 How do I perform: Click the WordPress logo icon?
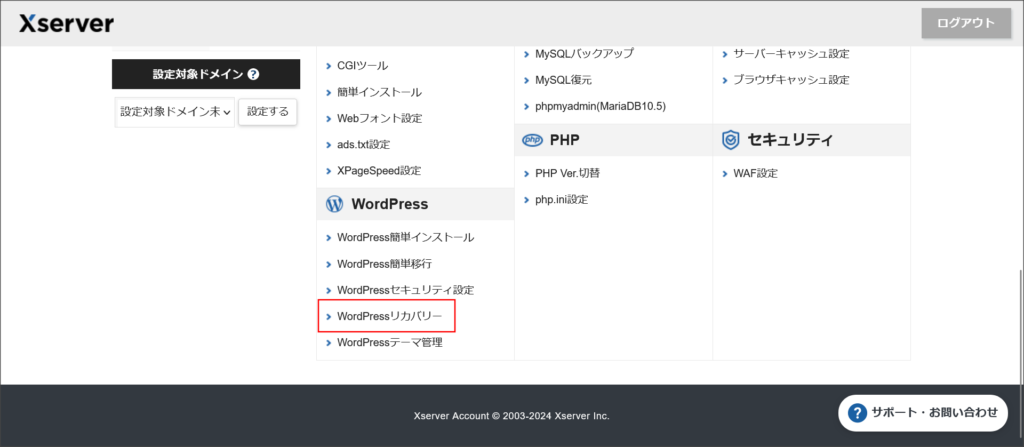334,205
